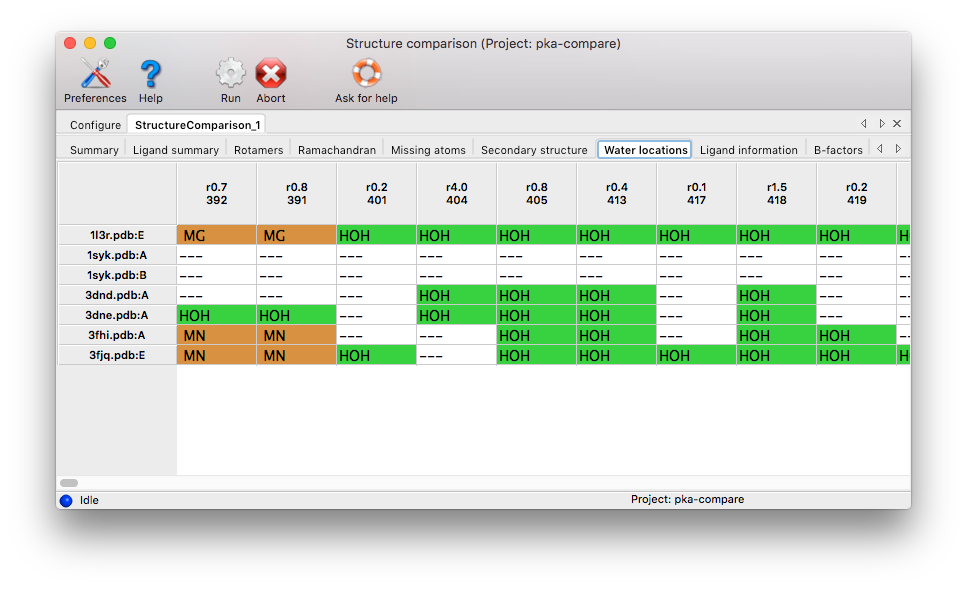The width and height of the screenshot is (967, 589).
Task: Switch to the Configure tab
Action: click(x=95, y=125)
